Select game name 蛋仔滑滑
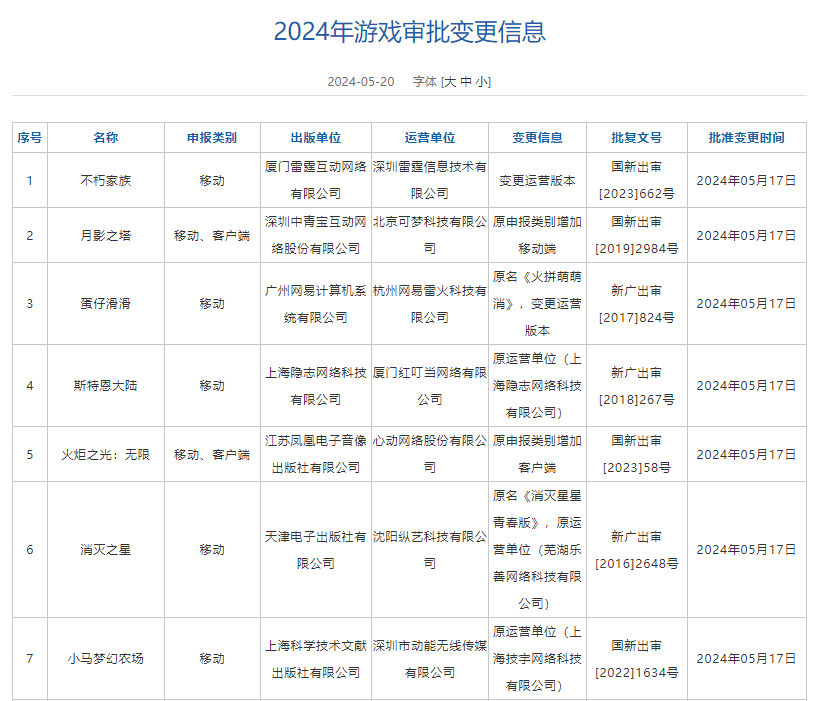This screenshot has width=822, height=701. coord(106,304)
